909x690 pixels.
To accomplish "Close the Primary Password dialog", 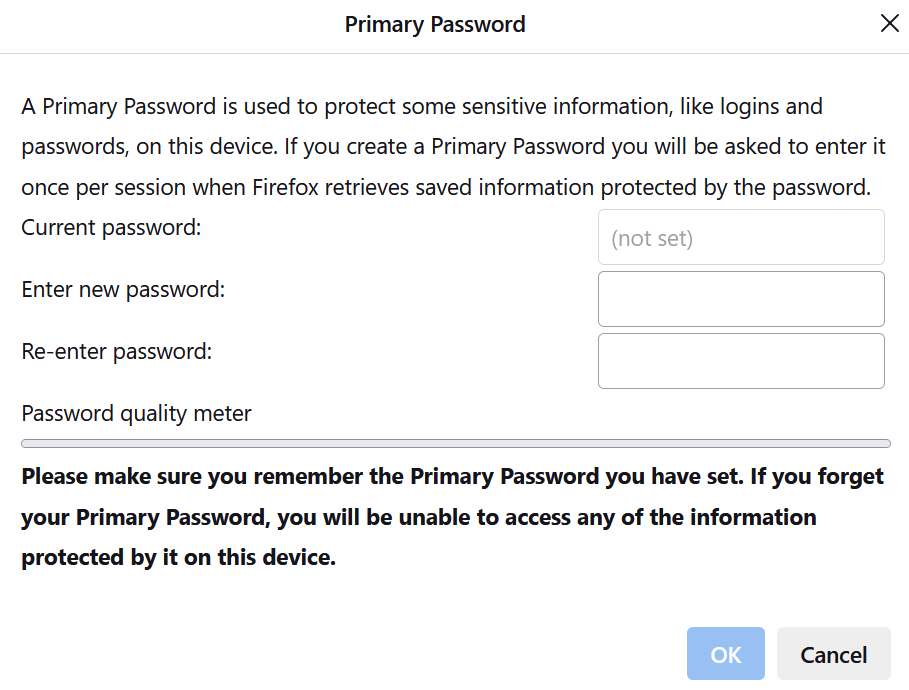I will (x=889, y=24).
